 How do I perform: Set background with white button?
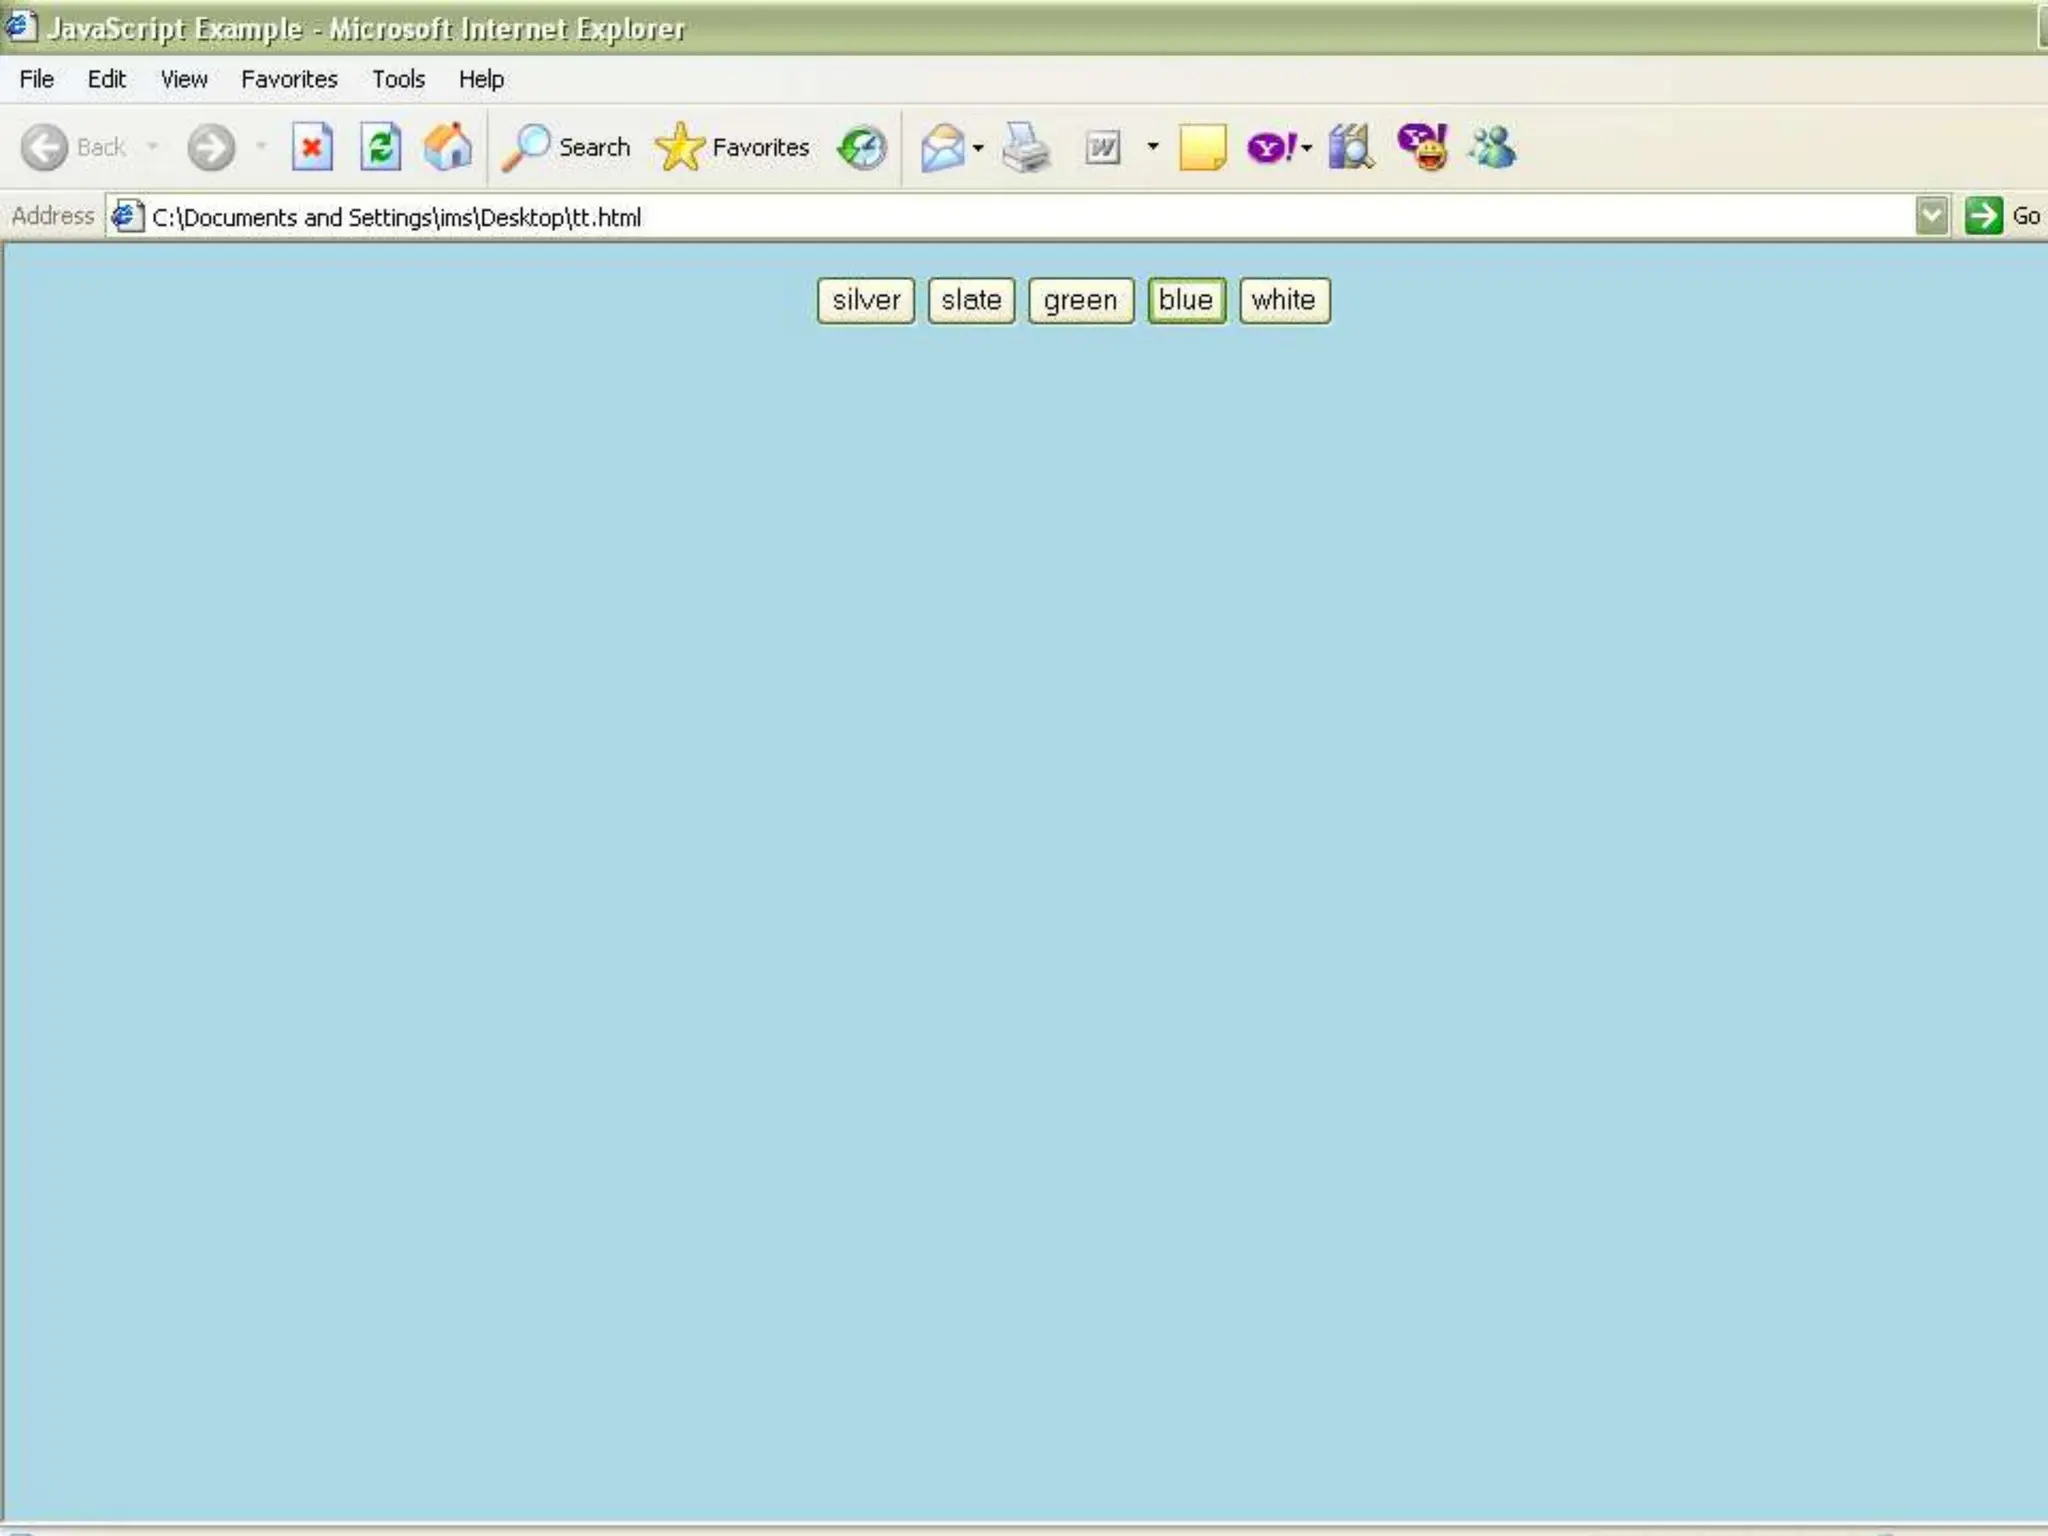[x=1284, y=300]
